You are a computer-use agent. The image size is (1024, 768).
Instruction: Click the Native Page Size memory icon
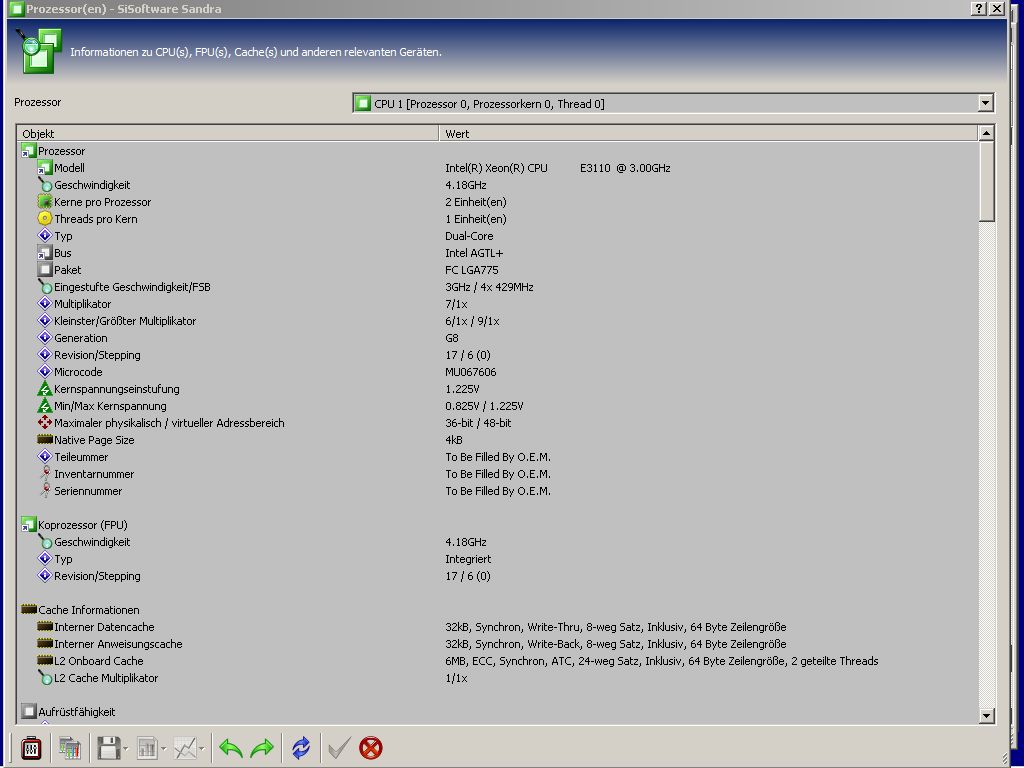(x=44, y=440)
